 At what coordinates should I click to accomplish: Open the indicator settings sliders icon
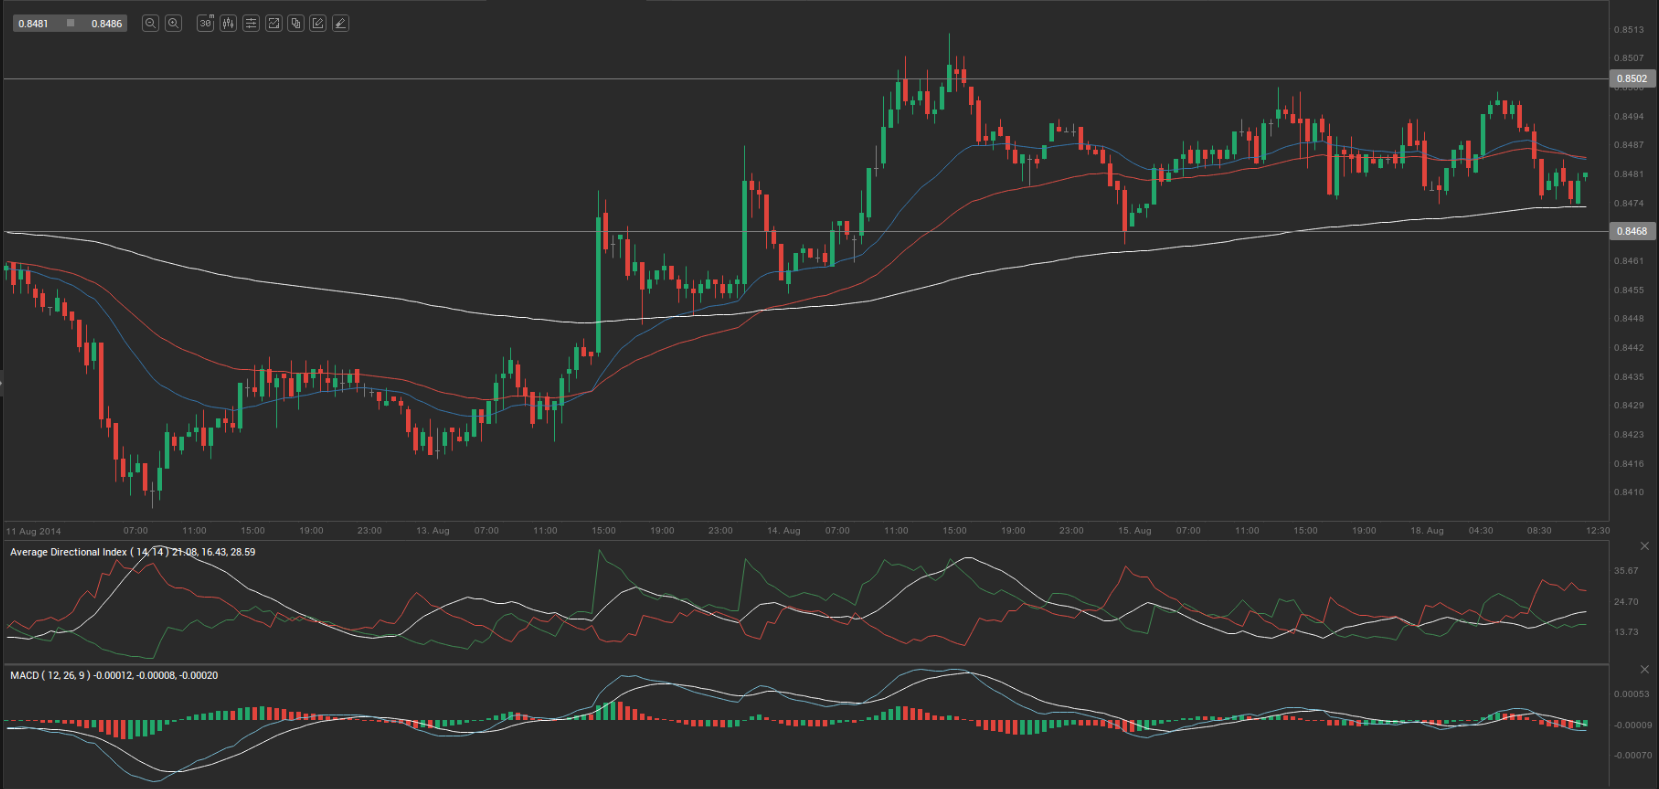[x=250, y=23]
